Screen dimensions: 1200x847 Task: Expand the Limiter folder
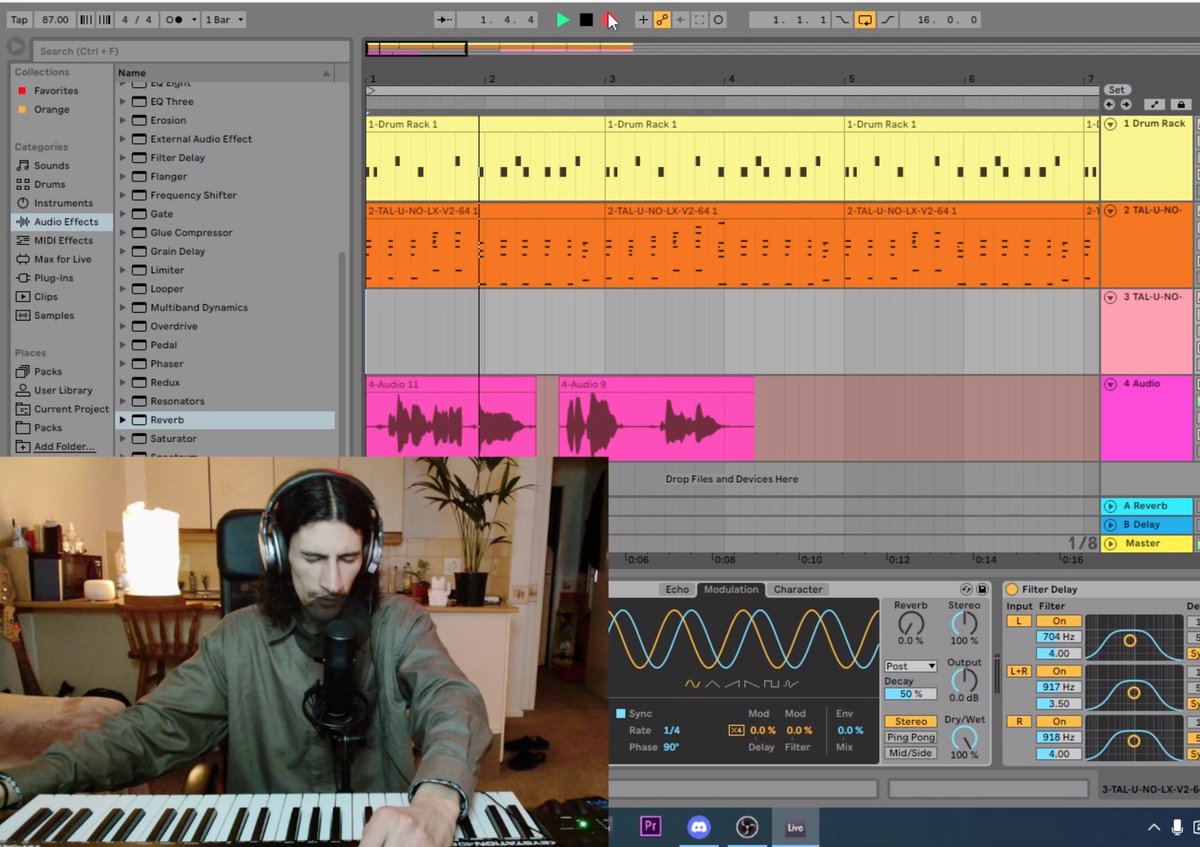coord(124,271)
